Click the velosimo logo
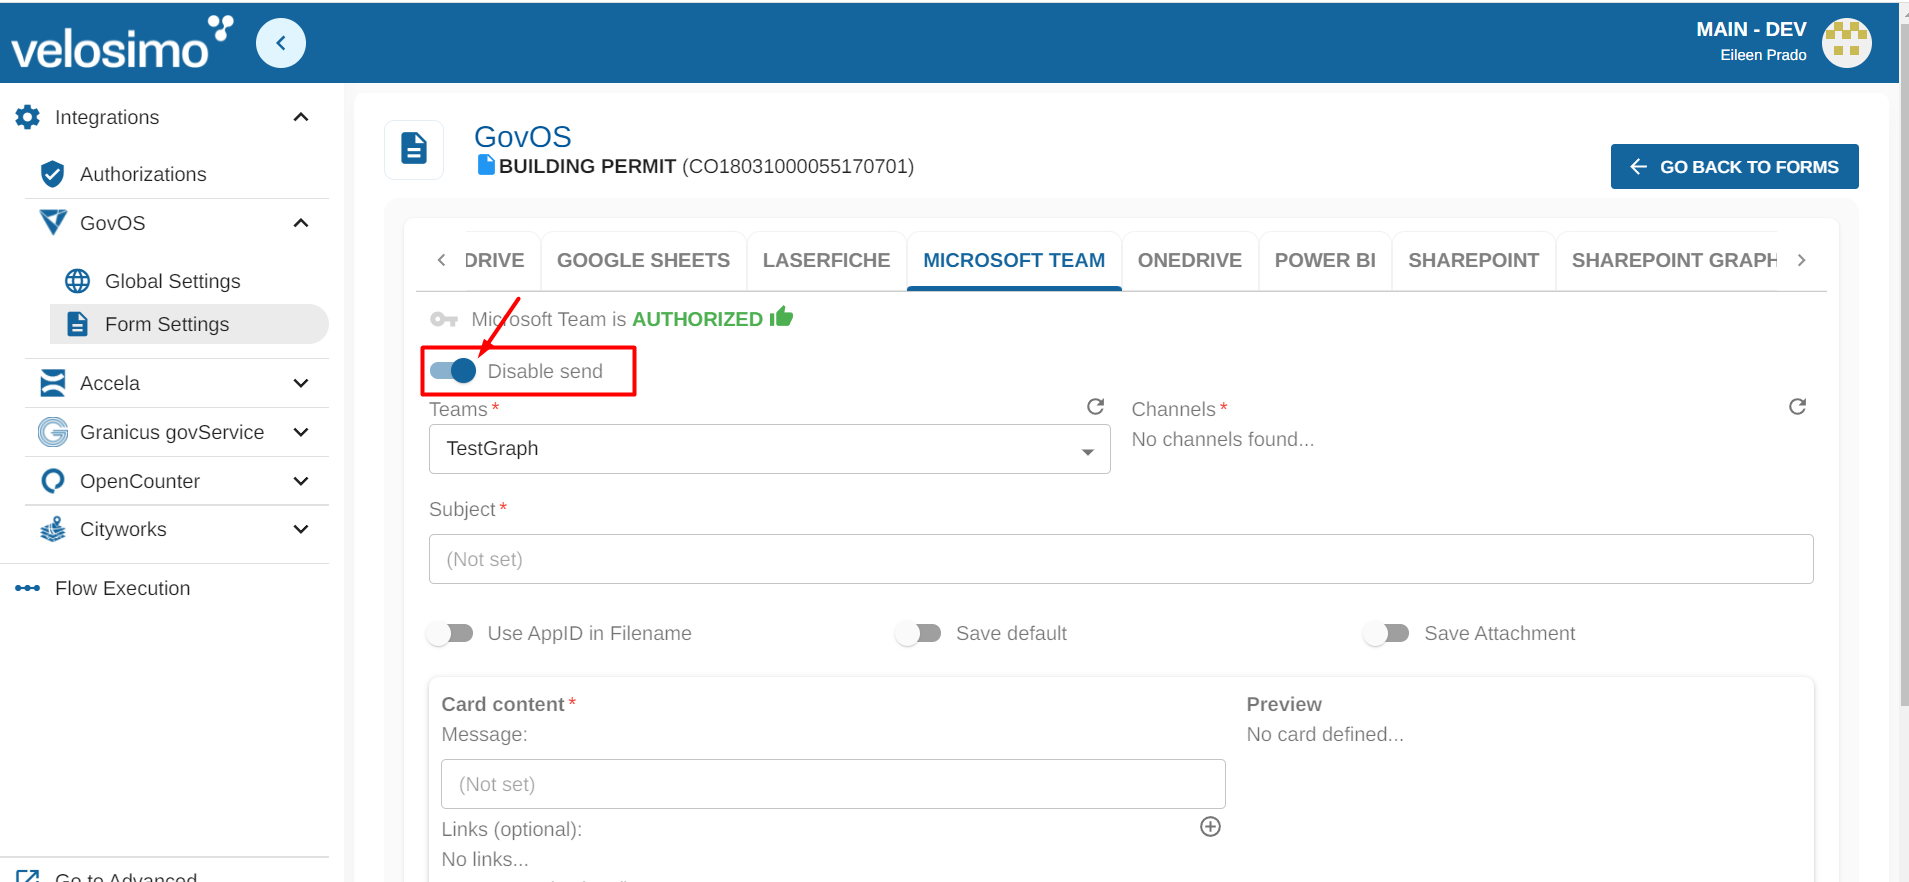This screenshot has width=1909, height=882. point(121,43)
